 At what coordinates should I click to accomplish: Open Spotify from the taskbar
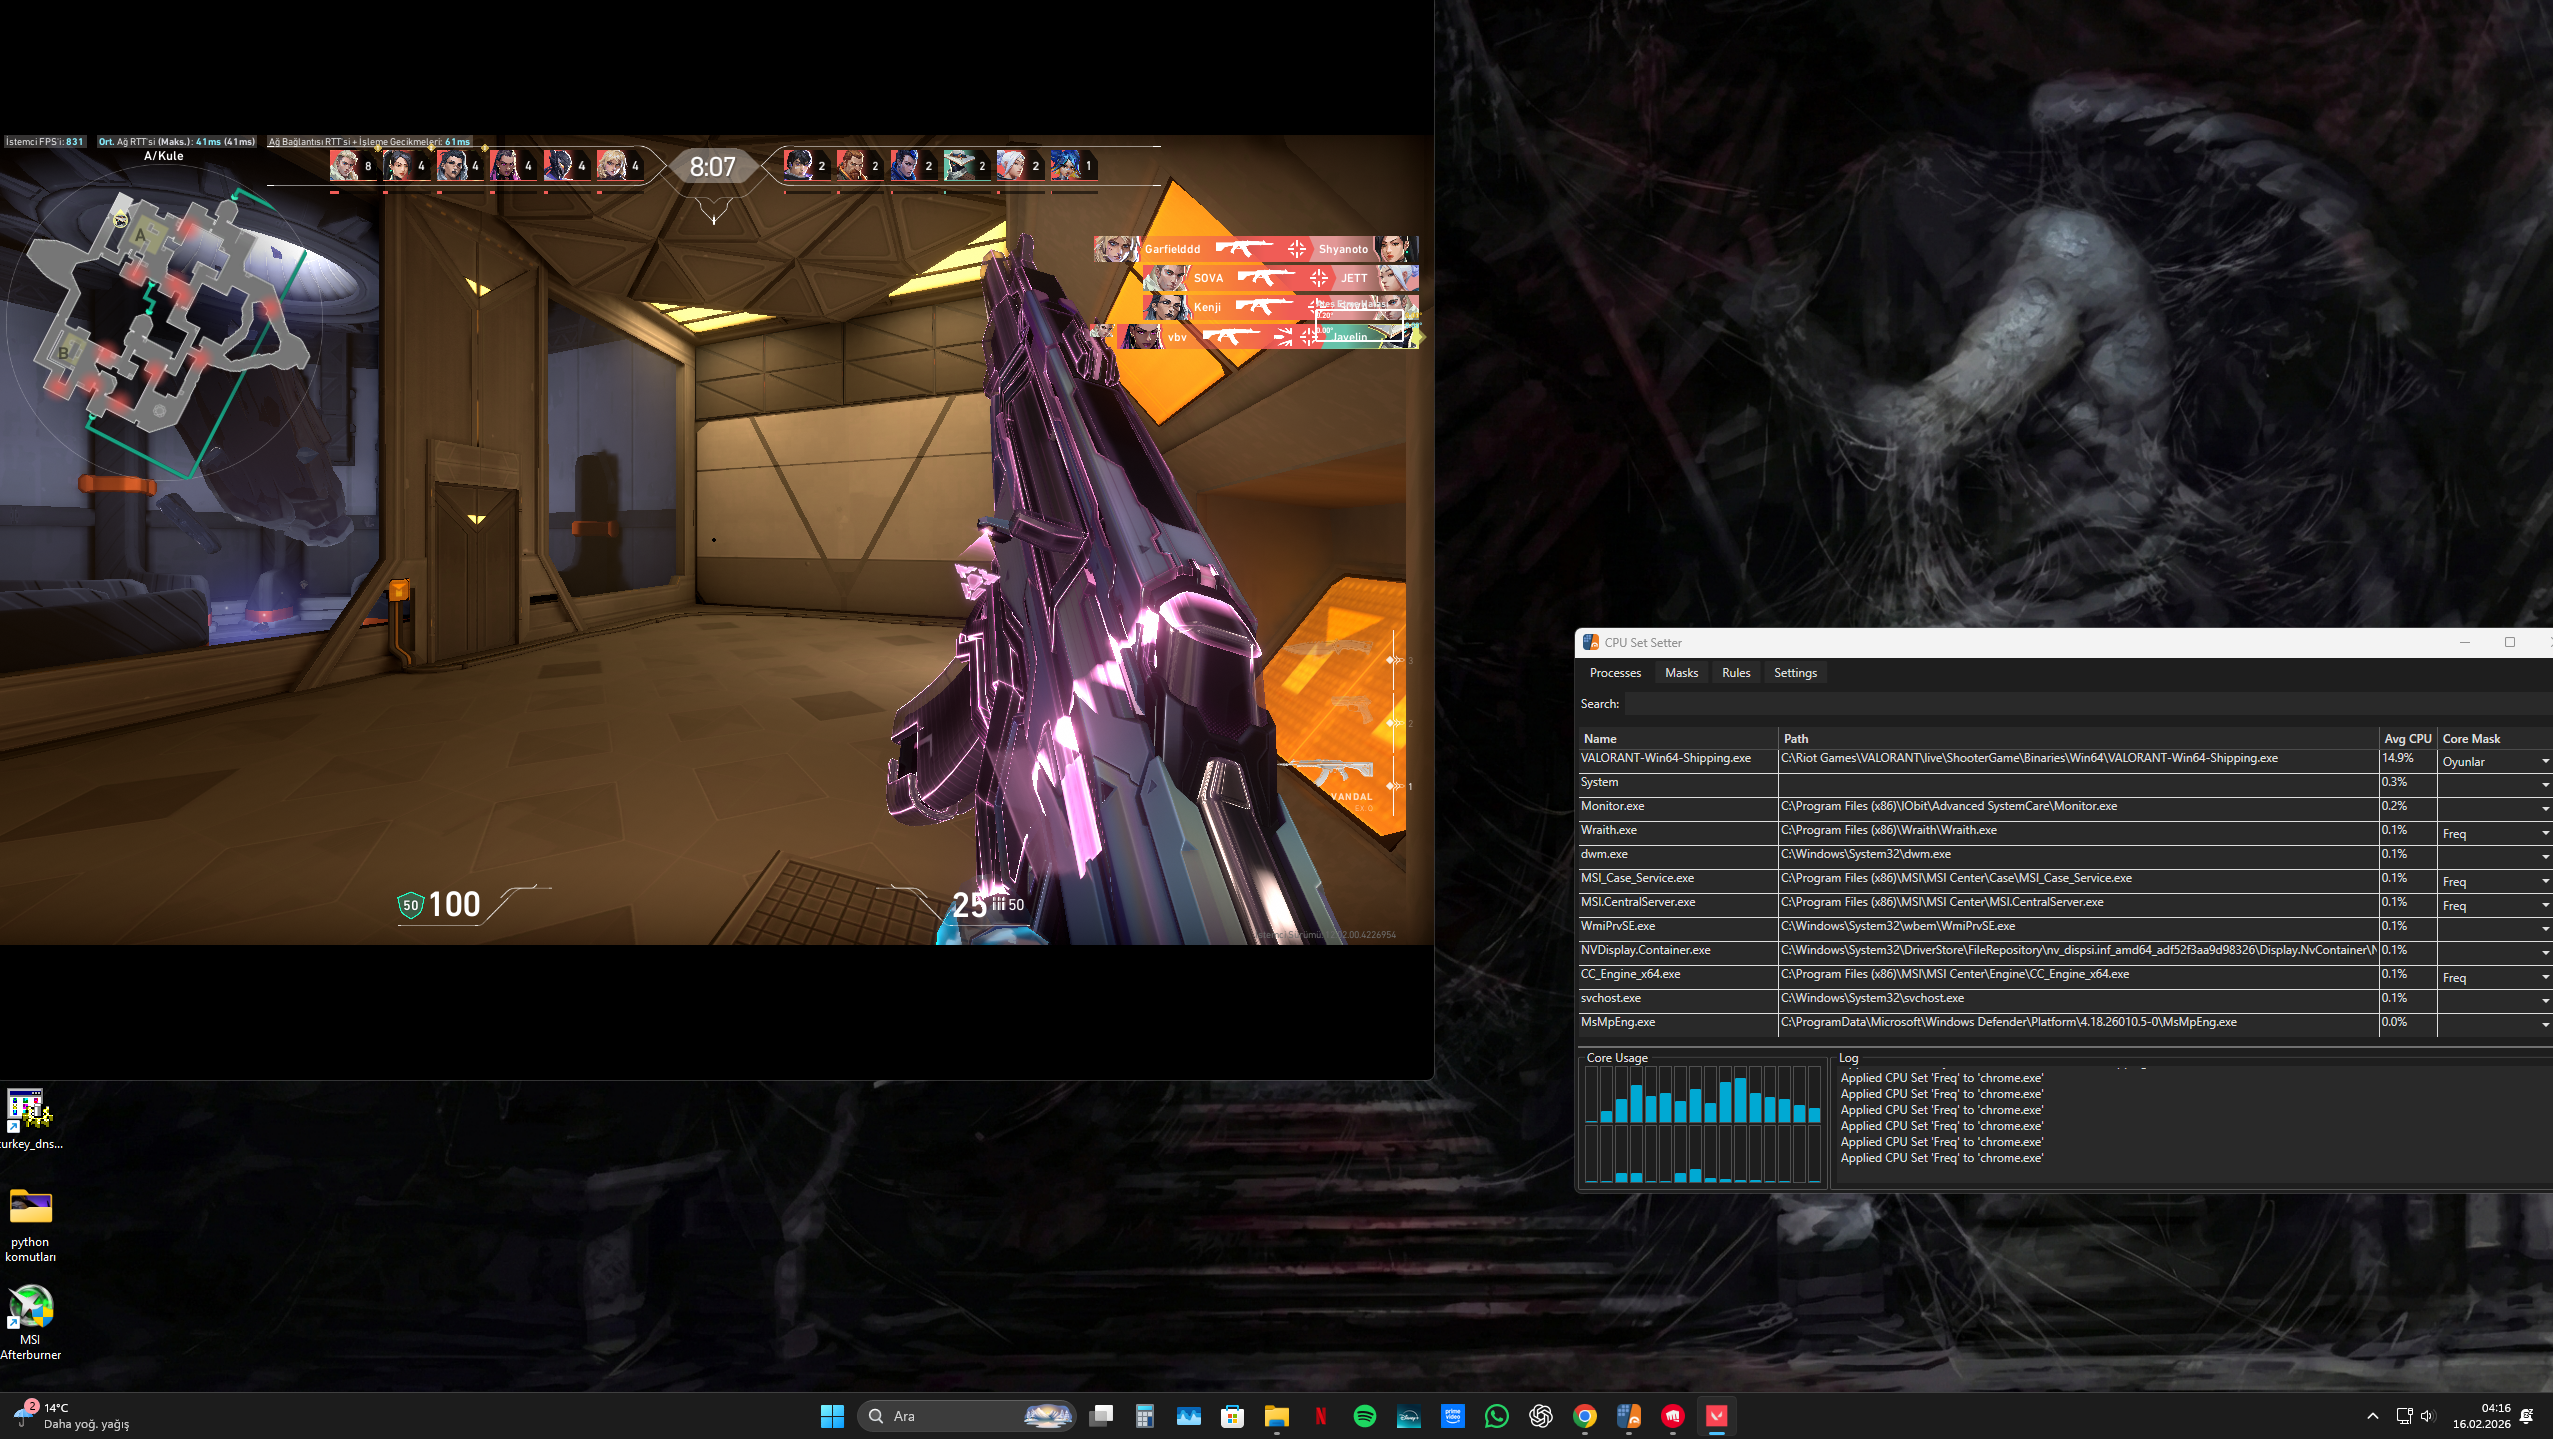pos(1365,1416)
